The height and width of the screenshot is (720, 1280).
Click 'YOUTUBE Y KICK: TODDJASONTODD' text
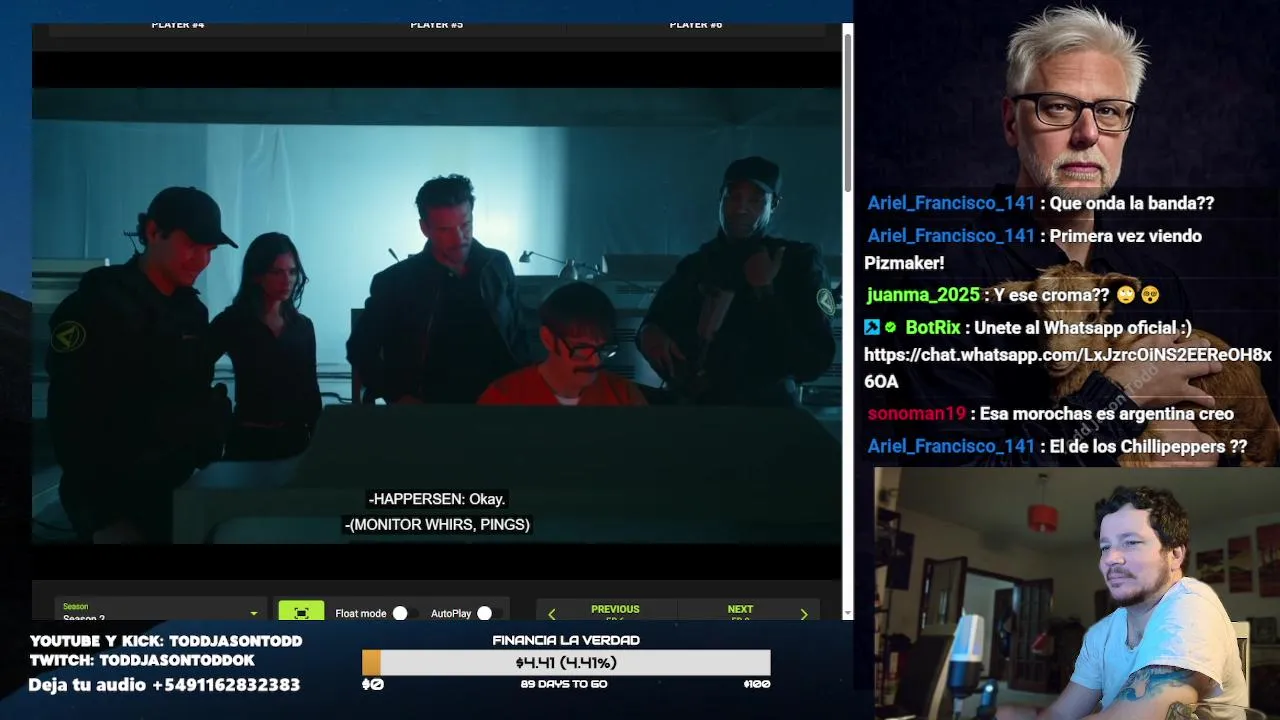click(166, 641)
